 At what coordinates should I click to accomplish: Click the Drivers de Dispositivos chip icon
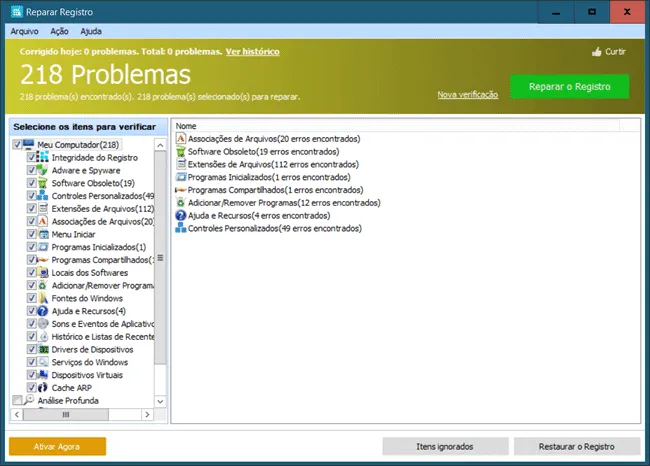click(43, 350)
